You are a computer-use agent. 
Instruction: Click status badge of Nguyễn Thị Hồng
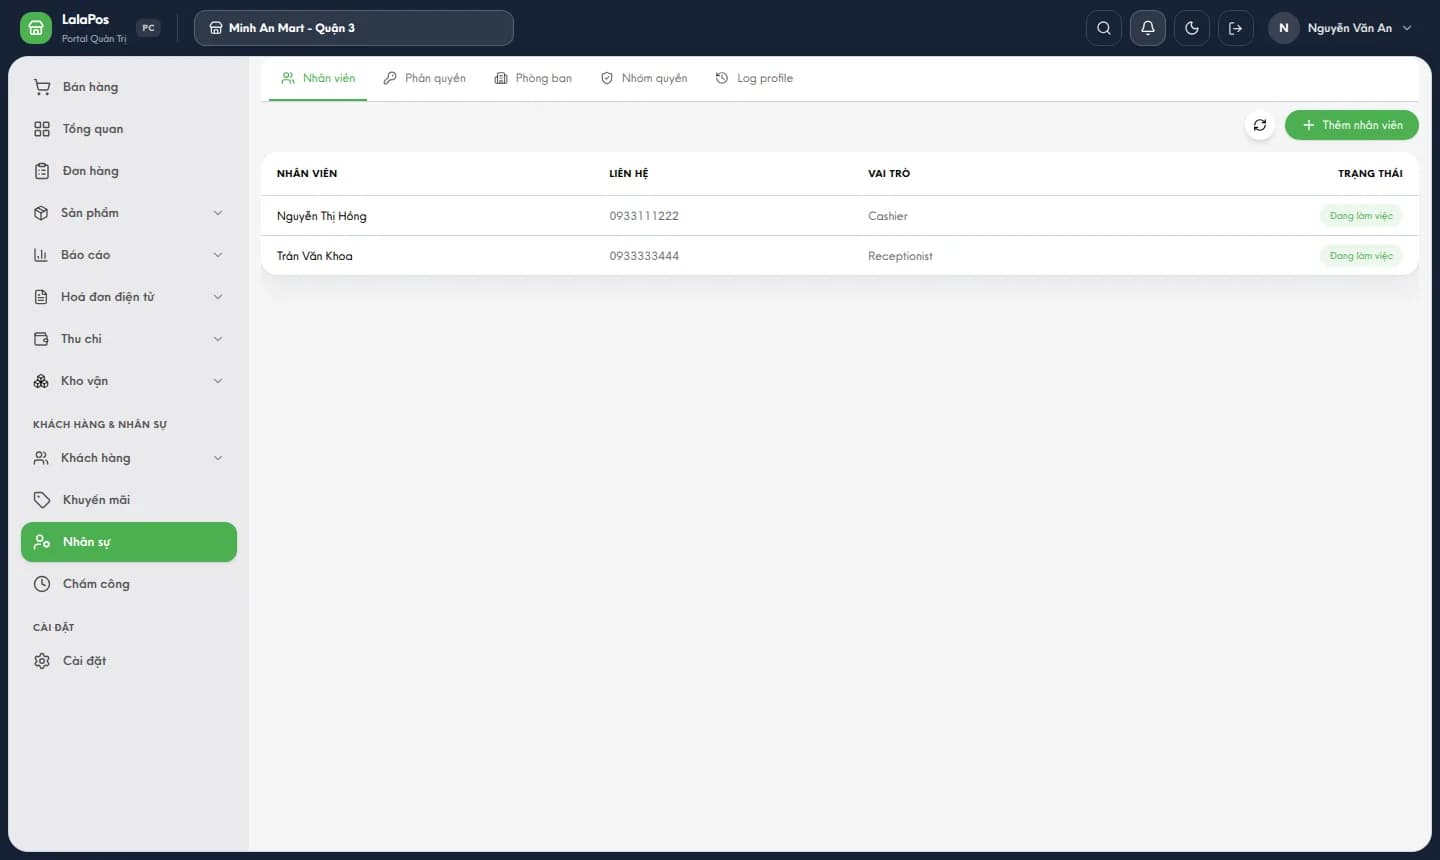click(x=1361, y=216)
